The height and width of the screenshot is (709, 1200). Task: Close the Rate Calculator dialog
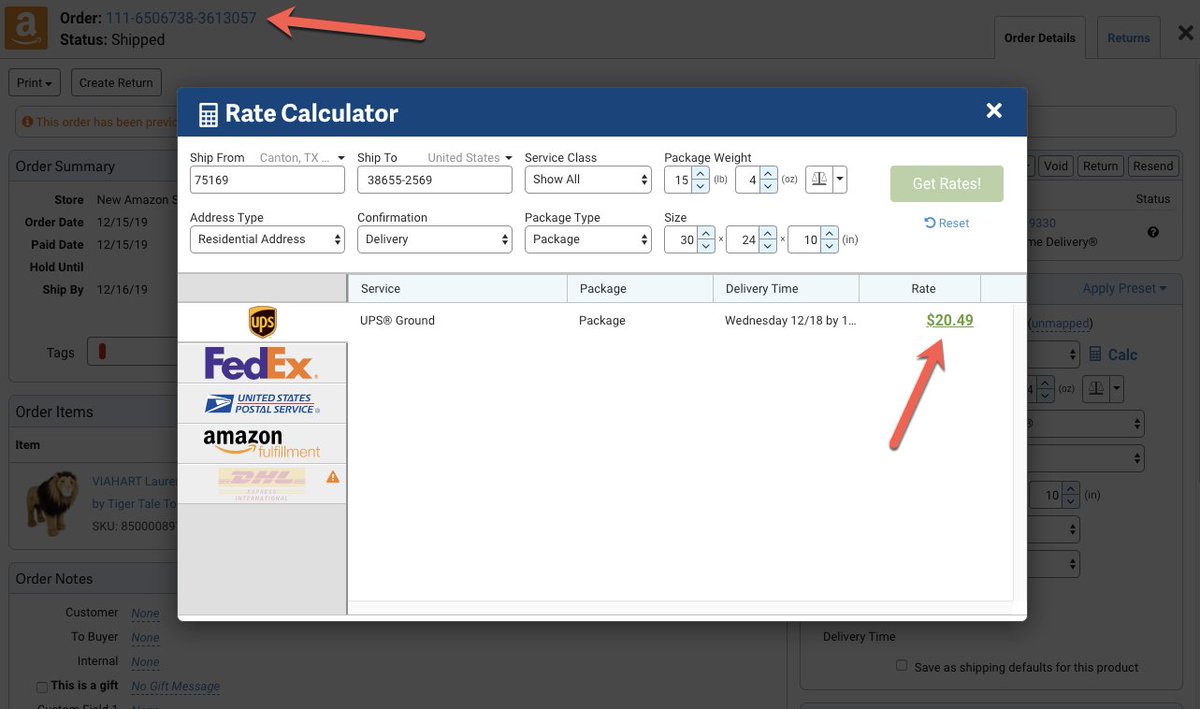click(994, 111)
